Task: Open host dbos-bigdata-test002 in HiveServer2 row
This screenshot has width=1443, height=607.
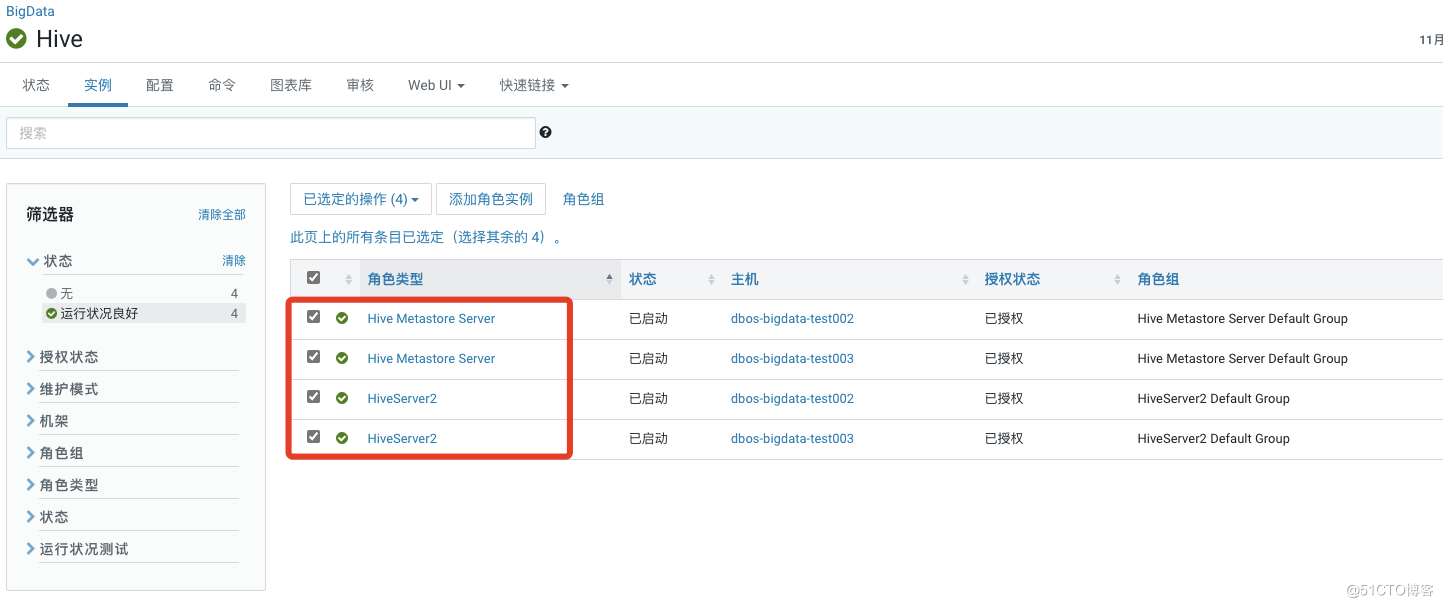Action: [x=792, y=398]
